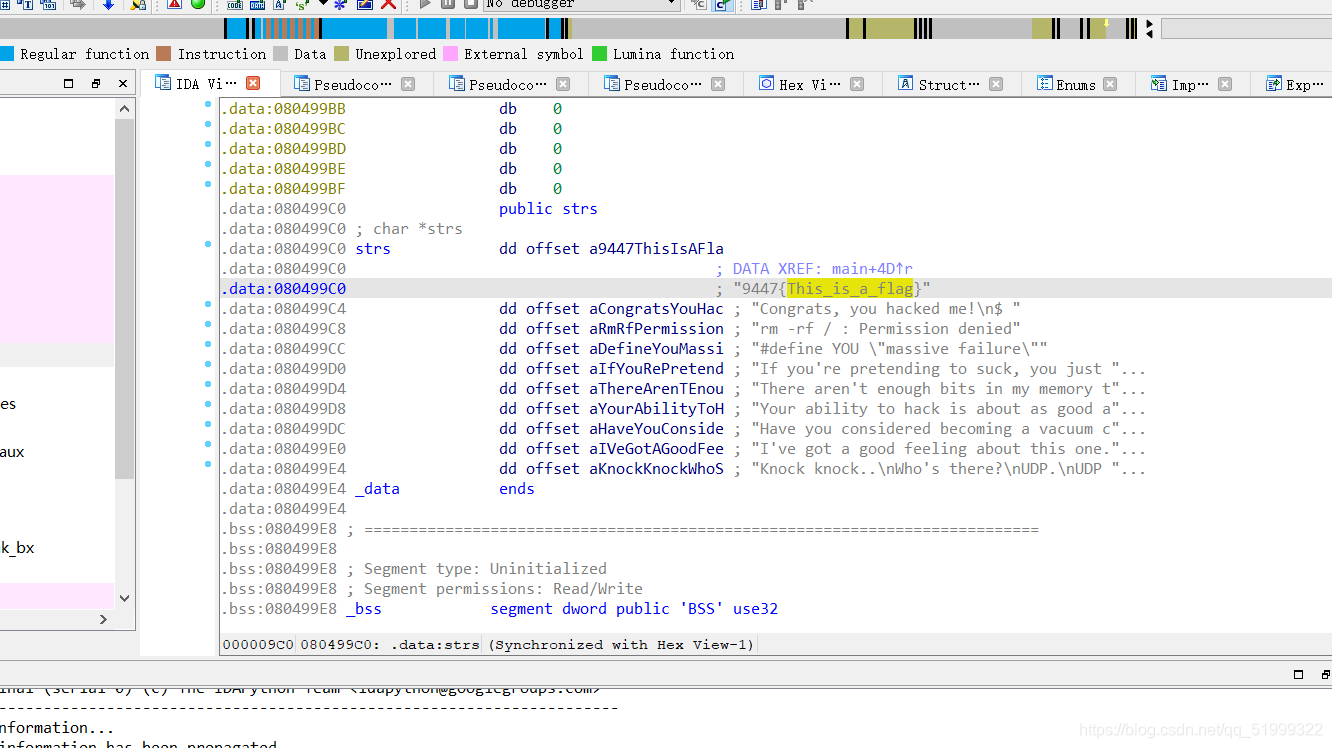The height and width of the screenshot is (748, 1332).
Task: Close the Structures tab
Action: 996,84
